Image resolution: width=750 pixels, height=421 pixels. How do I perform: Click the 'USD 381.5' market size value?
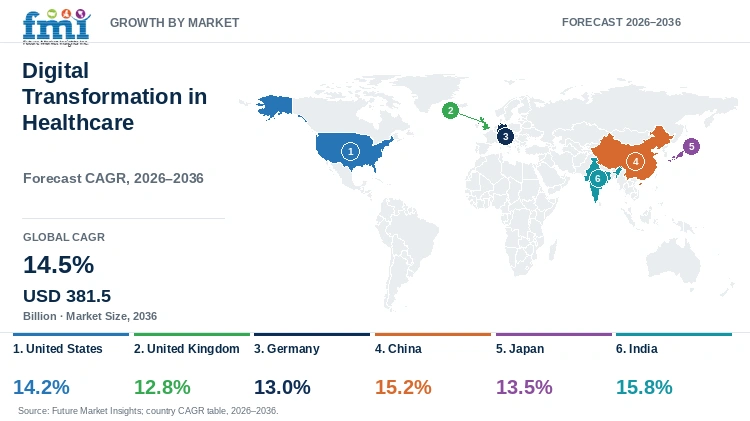(x=67, y=296)
